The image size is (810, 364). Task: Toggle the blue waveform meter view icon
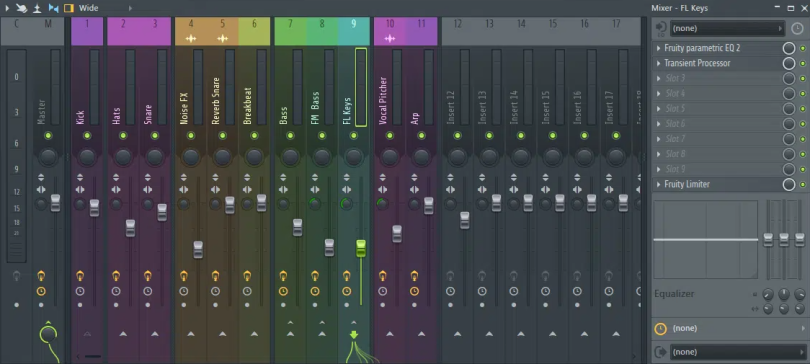[x=53, y=8]
